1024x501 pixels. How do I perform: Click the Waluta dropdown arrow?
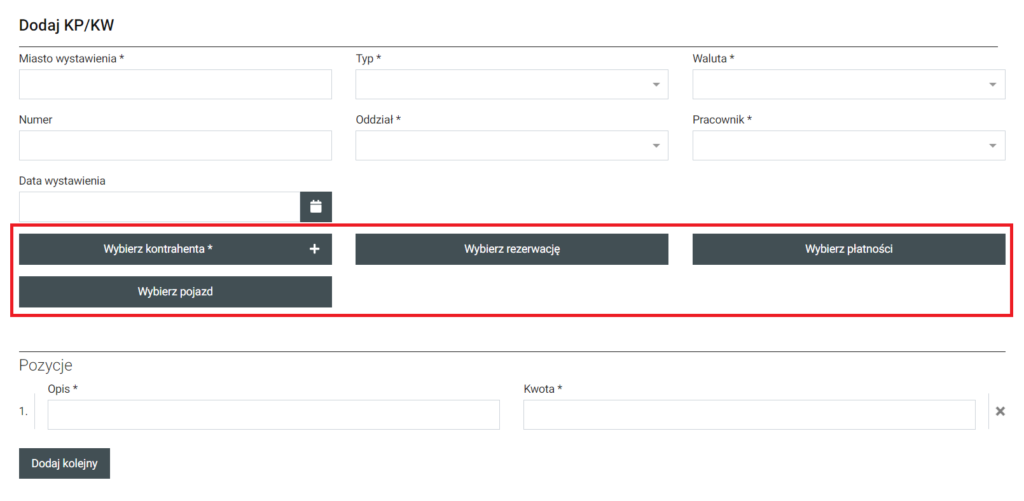pyautogui.click(x=993, y=85)
